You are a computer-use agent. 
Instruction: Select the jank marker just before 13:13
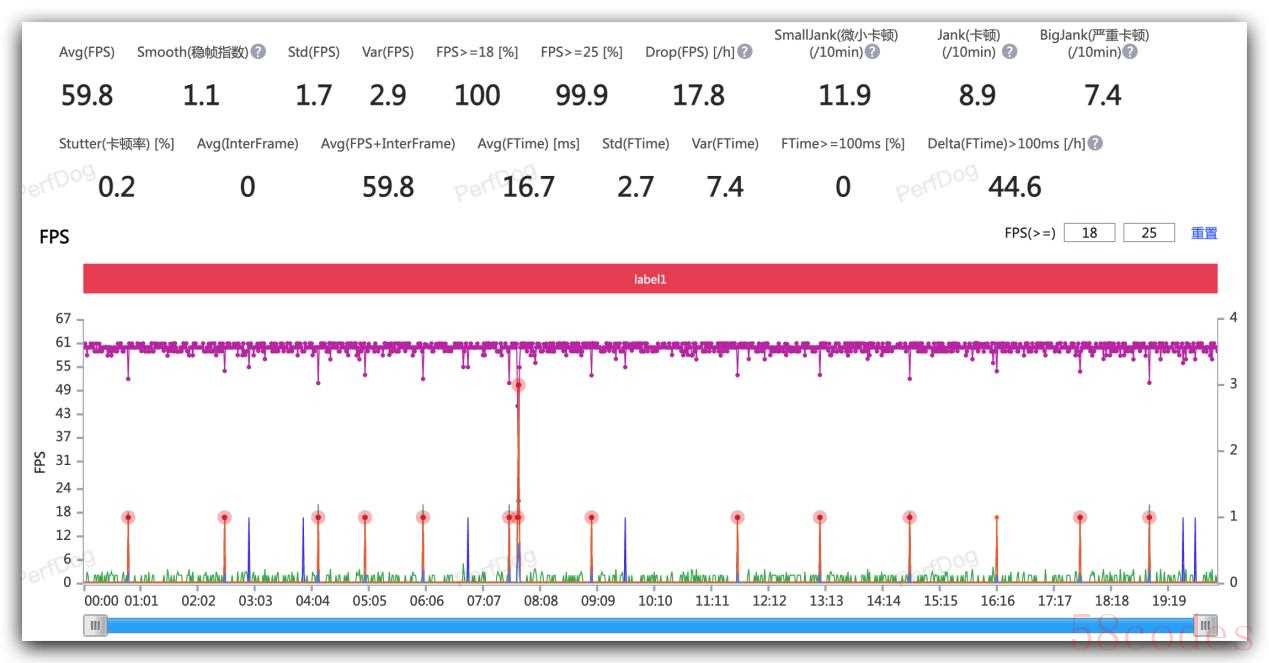tap(820, 517)
